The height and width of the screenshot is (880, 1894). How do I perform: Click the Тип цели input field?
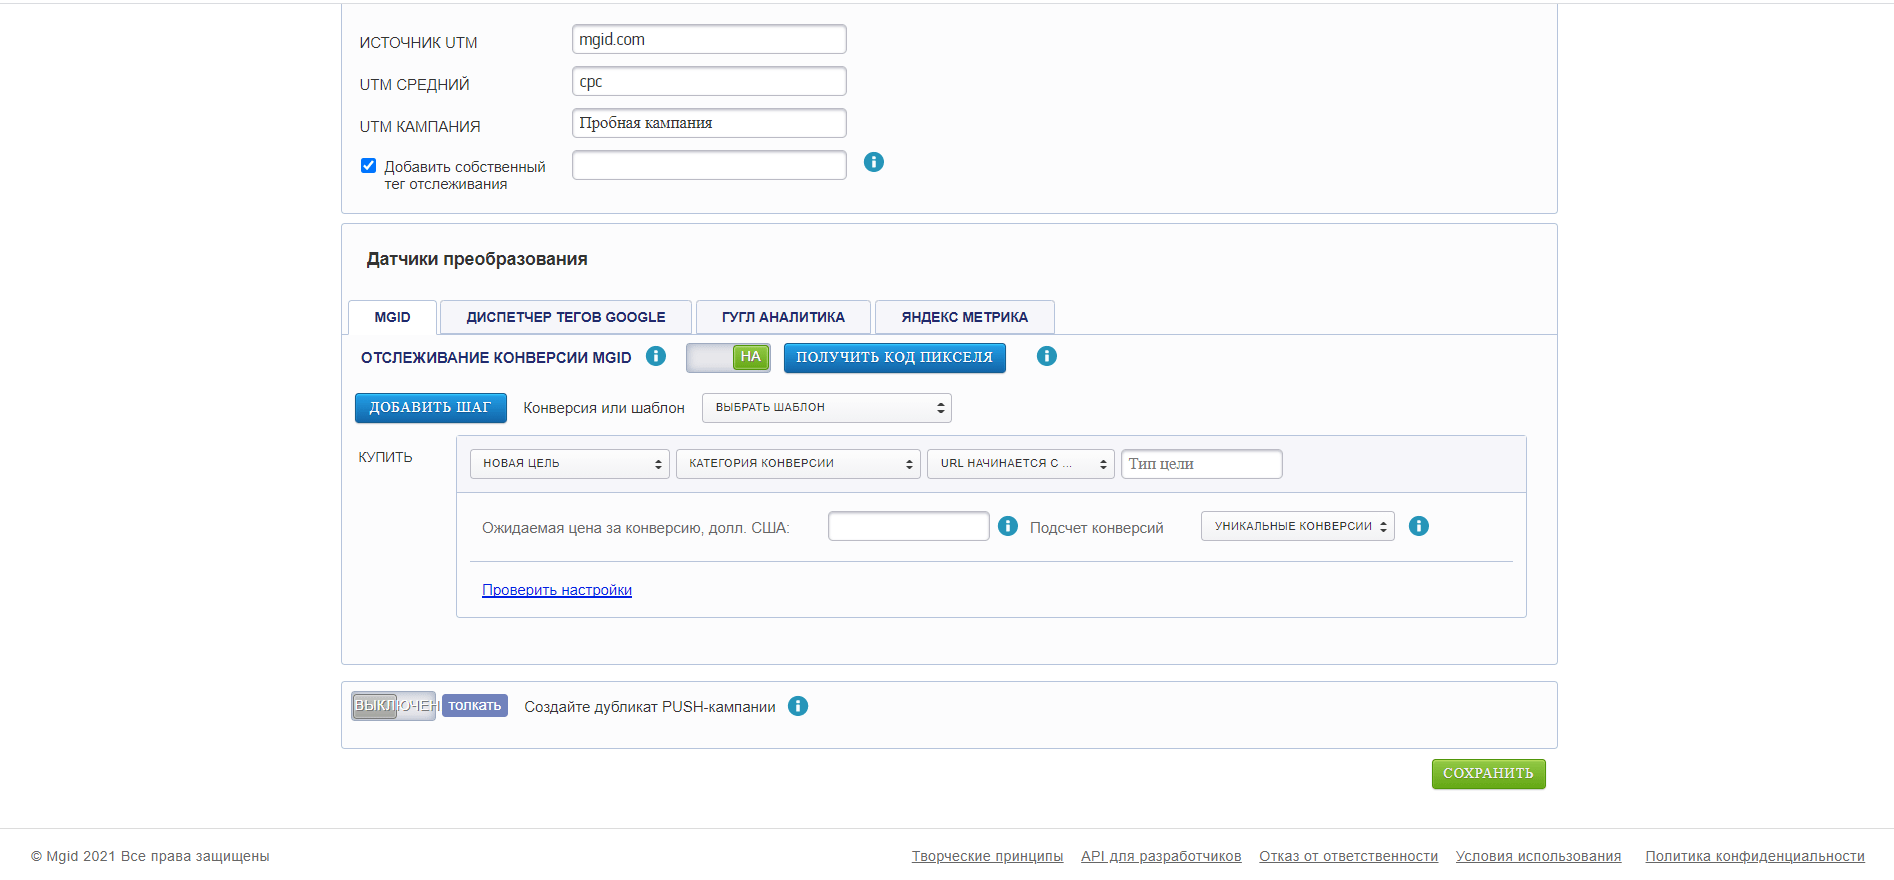pos(1200,464)
